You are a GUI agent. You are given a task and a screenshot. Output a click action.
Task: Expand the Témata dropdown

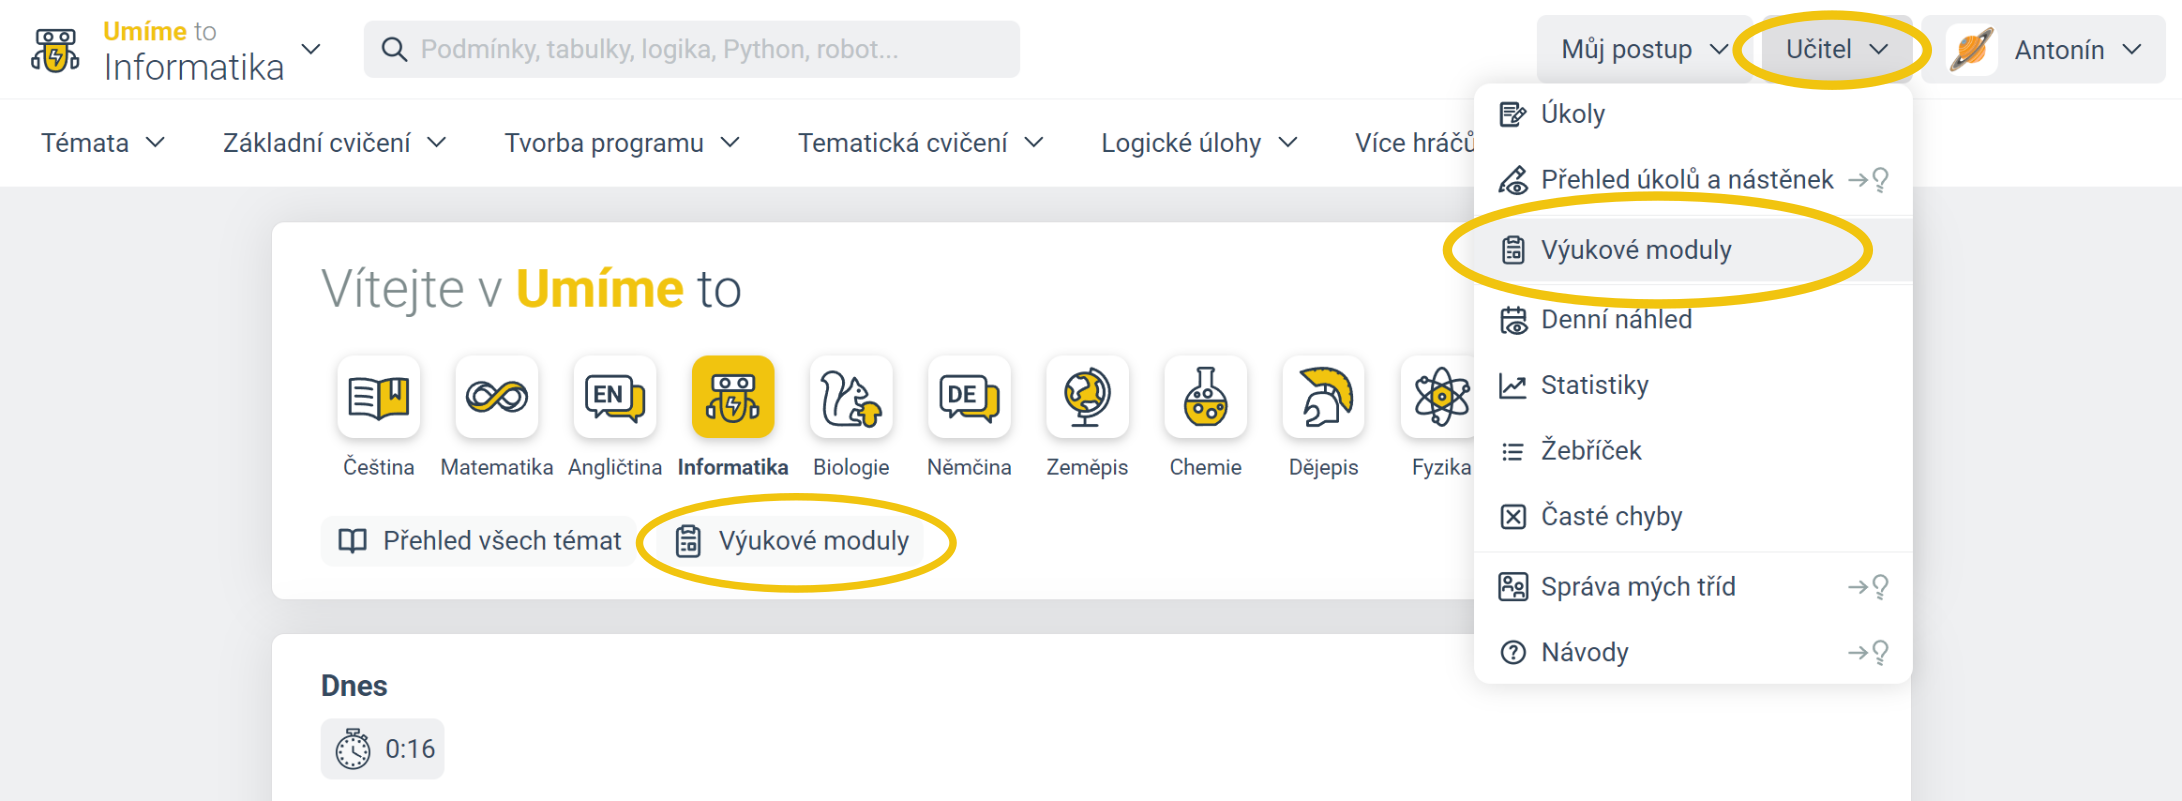(102, 143)
